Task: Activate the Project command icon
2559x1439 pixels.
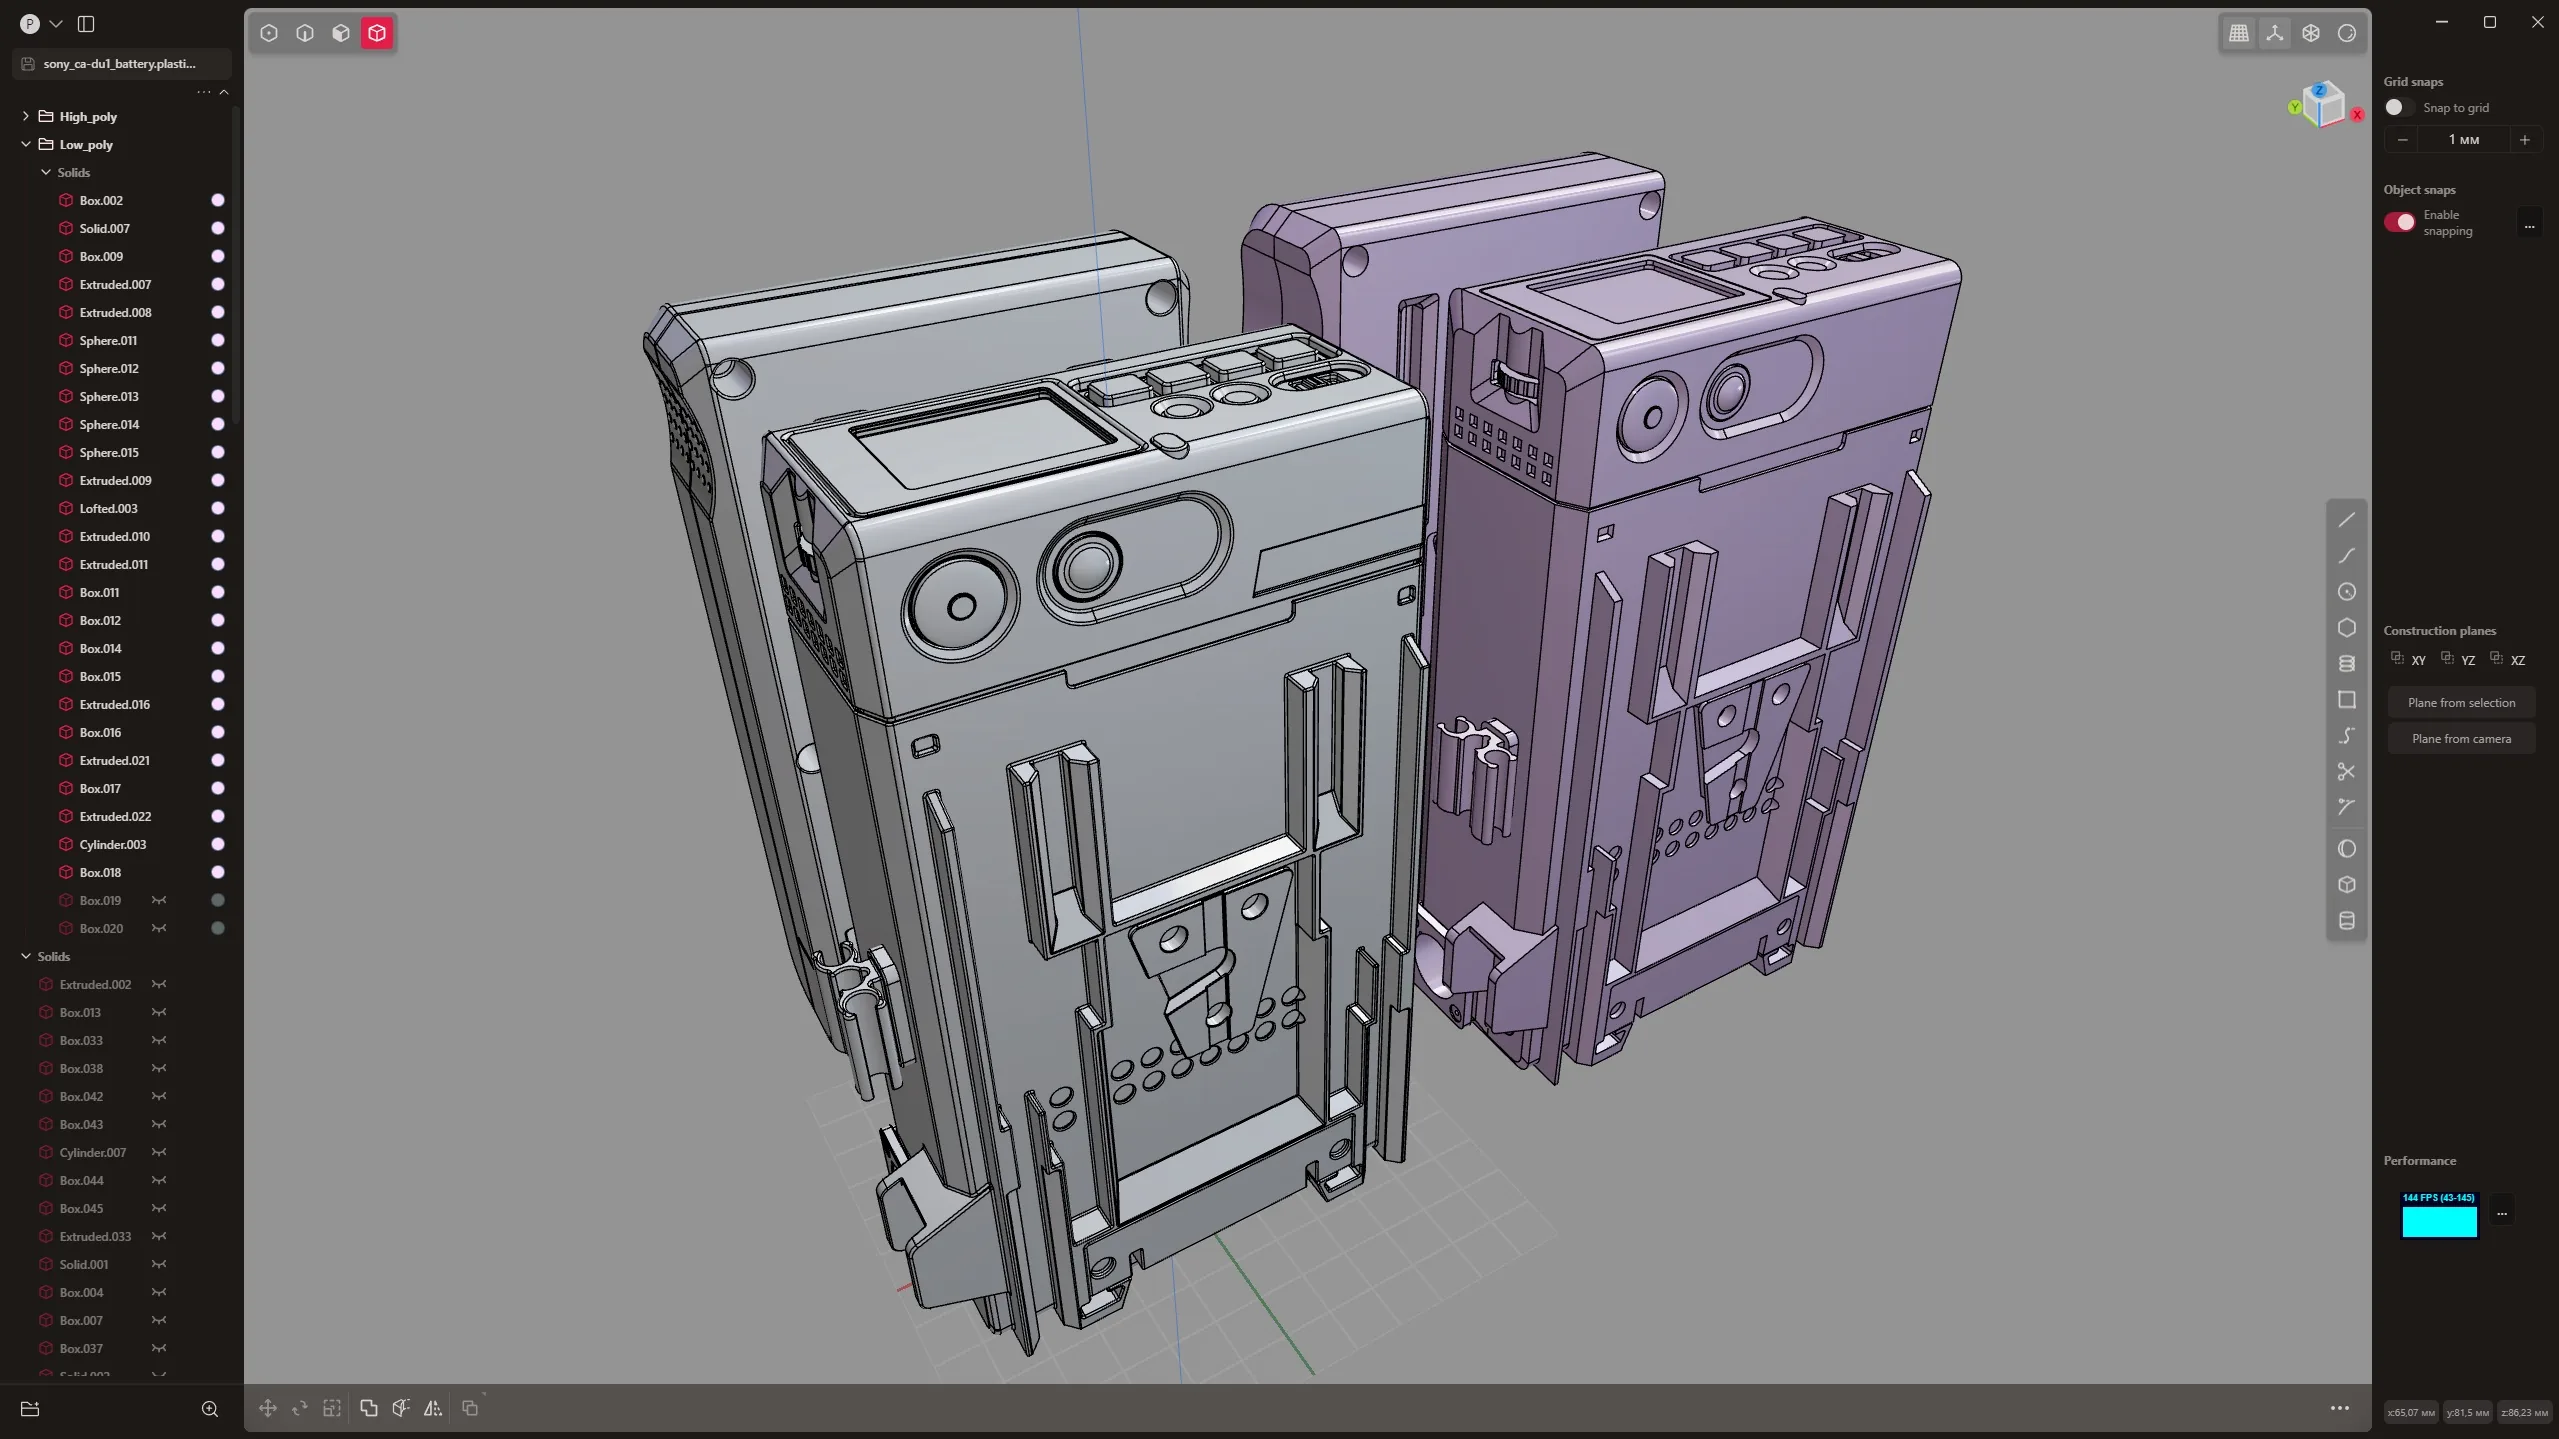Action: click(x=401, y=1408)
